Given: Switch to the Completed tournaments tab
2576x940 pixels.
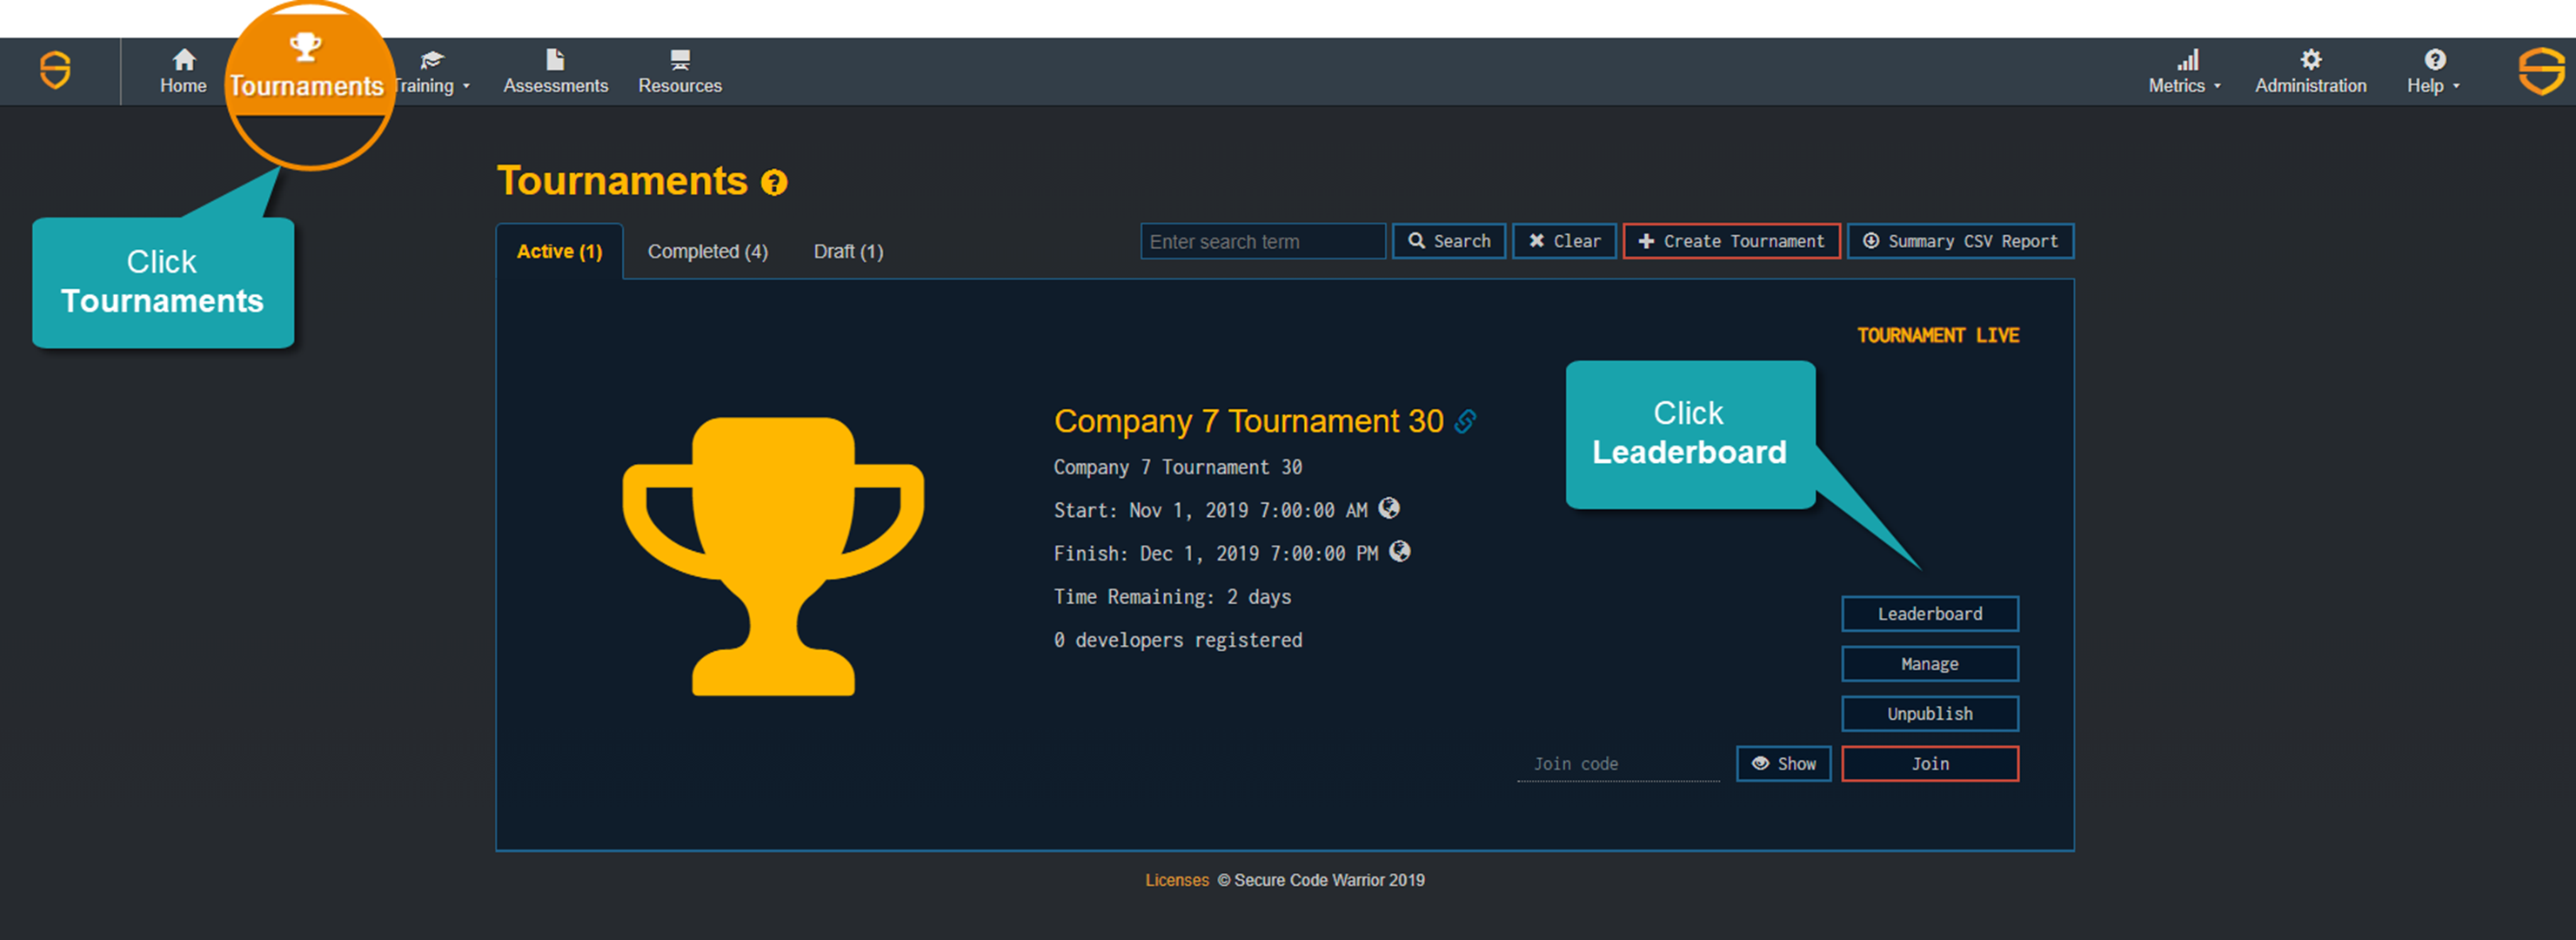Looking at the screenshot, I should pos(707,251).
